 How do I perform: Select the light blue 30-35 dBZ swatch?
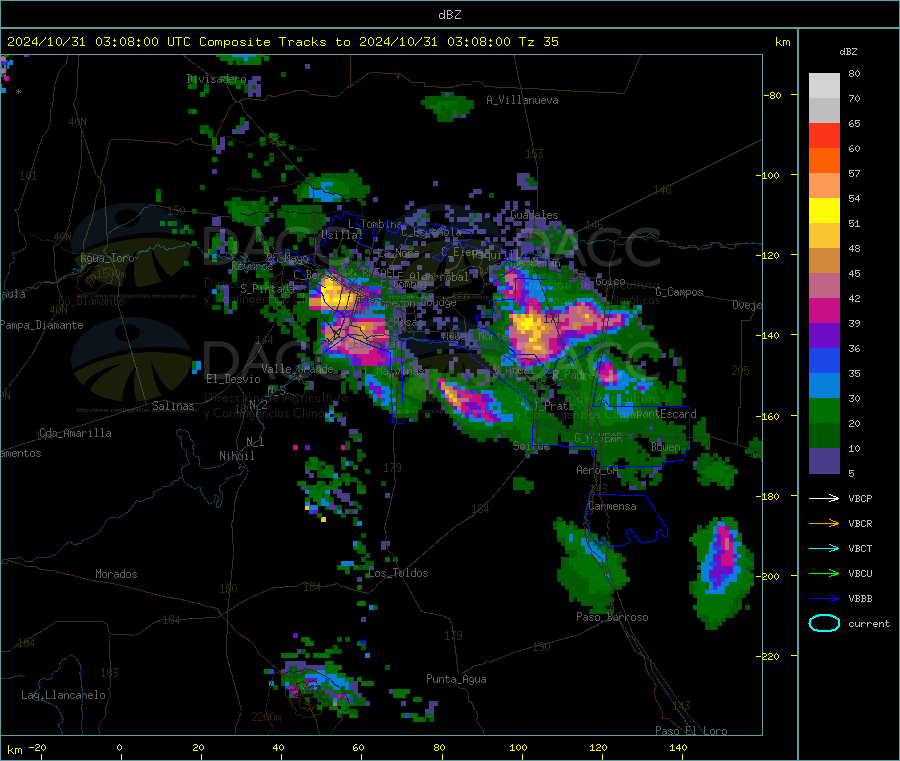(x=824, y=386)
